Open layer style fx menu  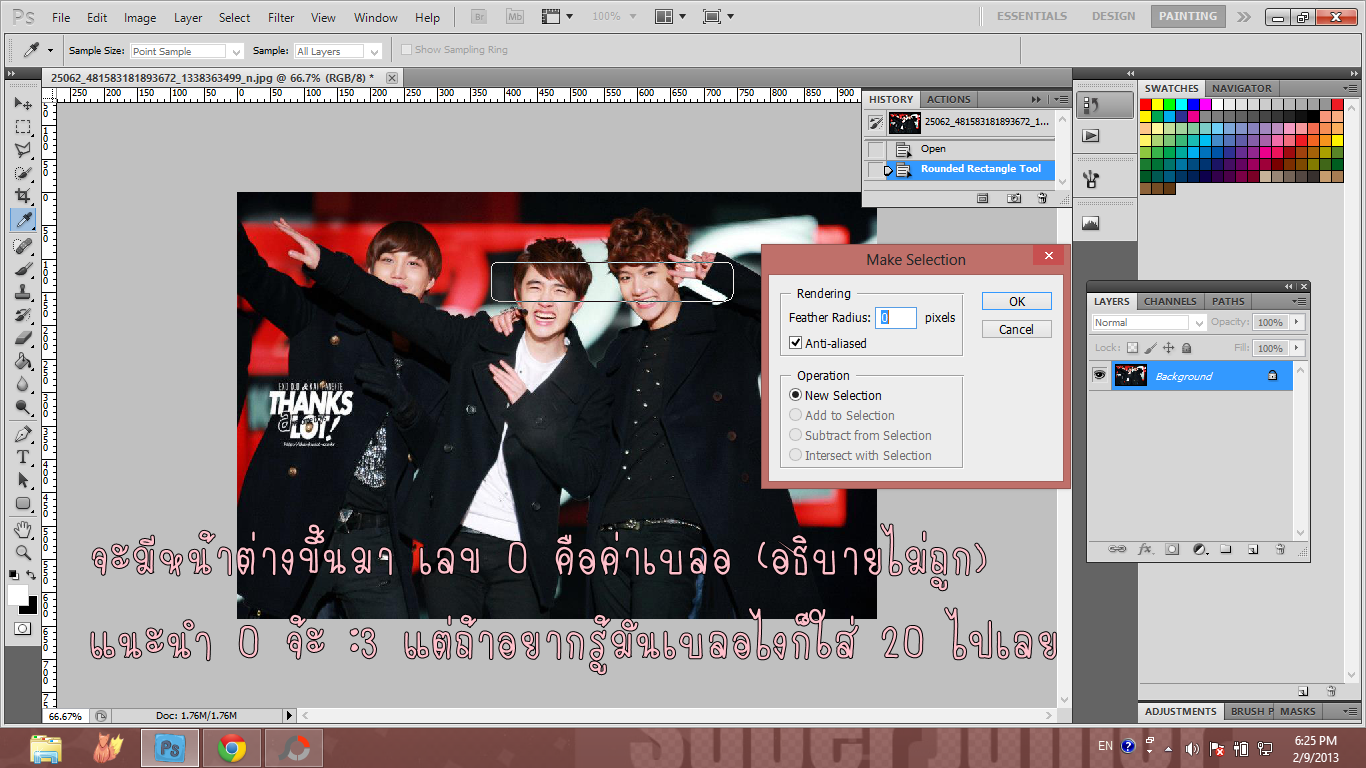1146,549
